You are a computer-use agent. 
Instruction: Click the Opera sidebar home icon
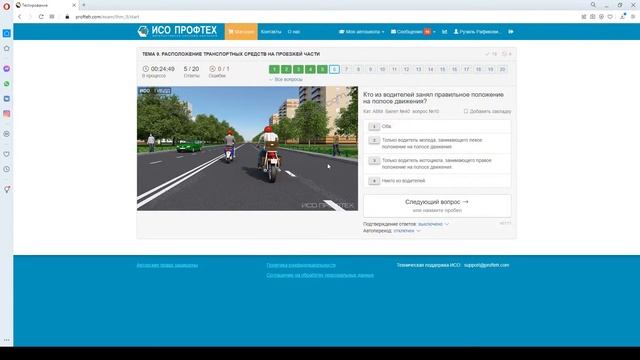coord(7,49)
